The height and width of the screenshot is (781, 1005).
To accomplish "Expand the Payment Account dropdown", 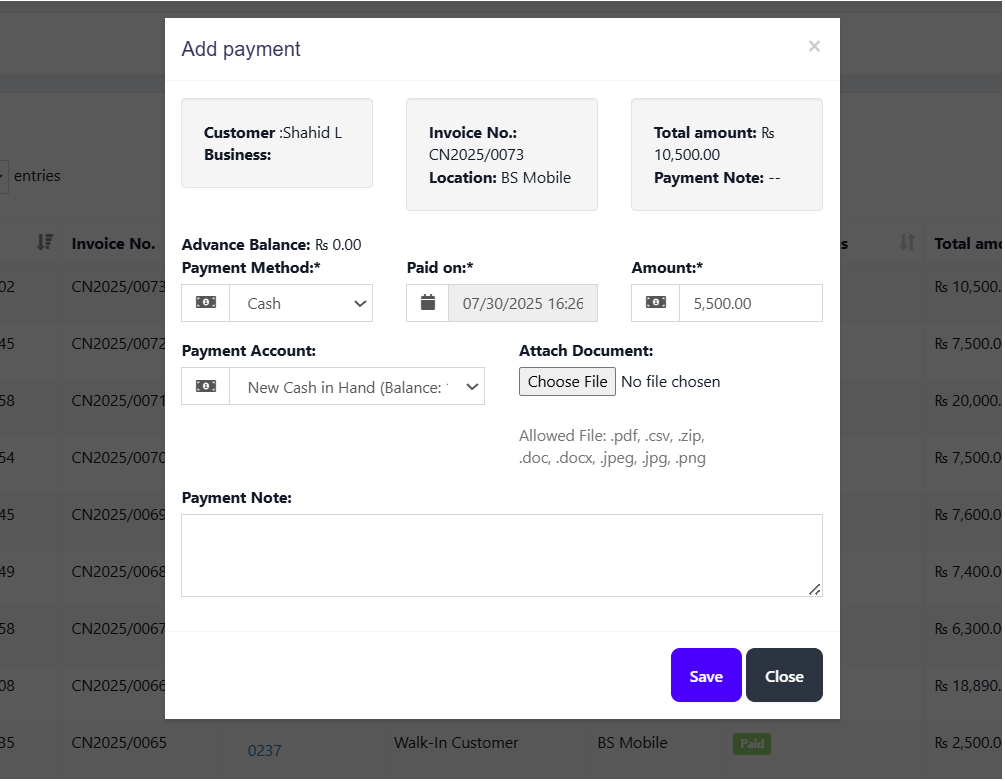I will pyautogui.click(x=357, y=387).
